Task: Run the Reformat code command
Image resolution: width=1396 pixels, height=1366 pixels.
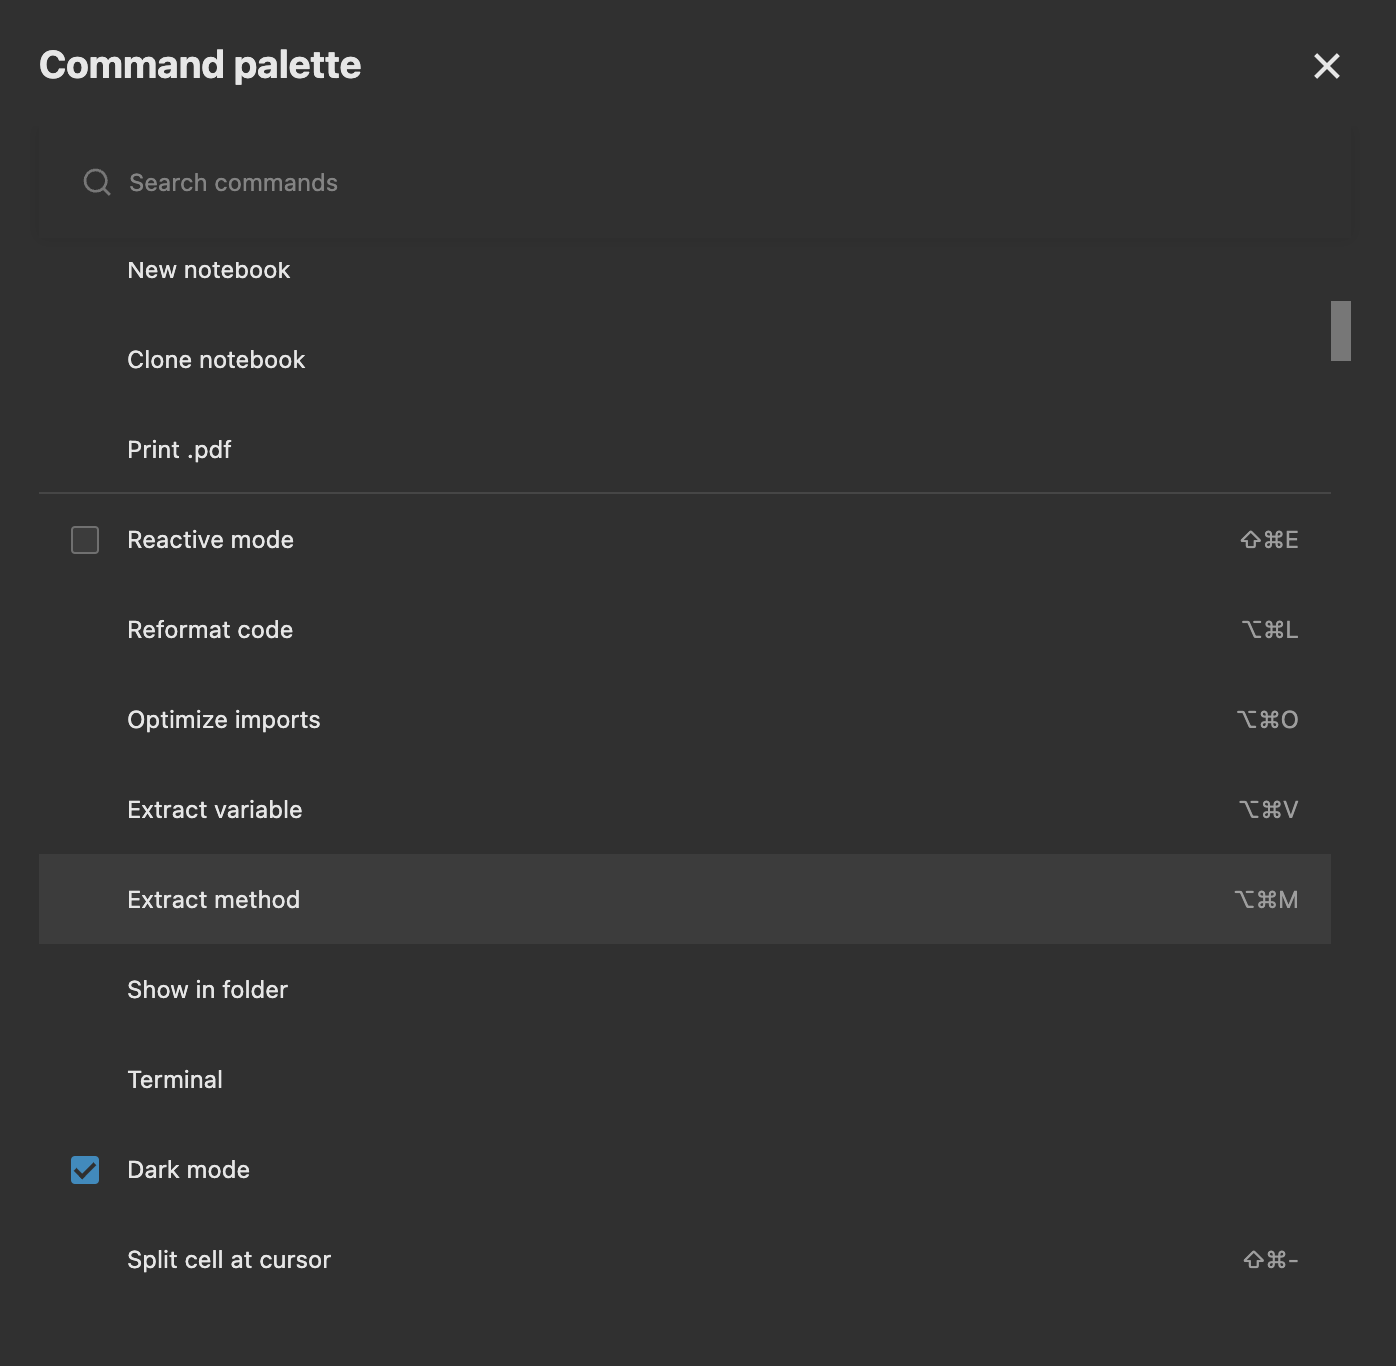Action: click(210, 629)
